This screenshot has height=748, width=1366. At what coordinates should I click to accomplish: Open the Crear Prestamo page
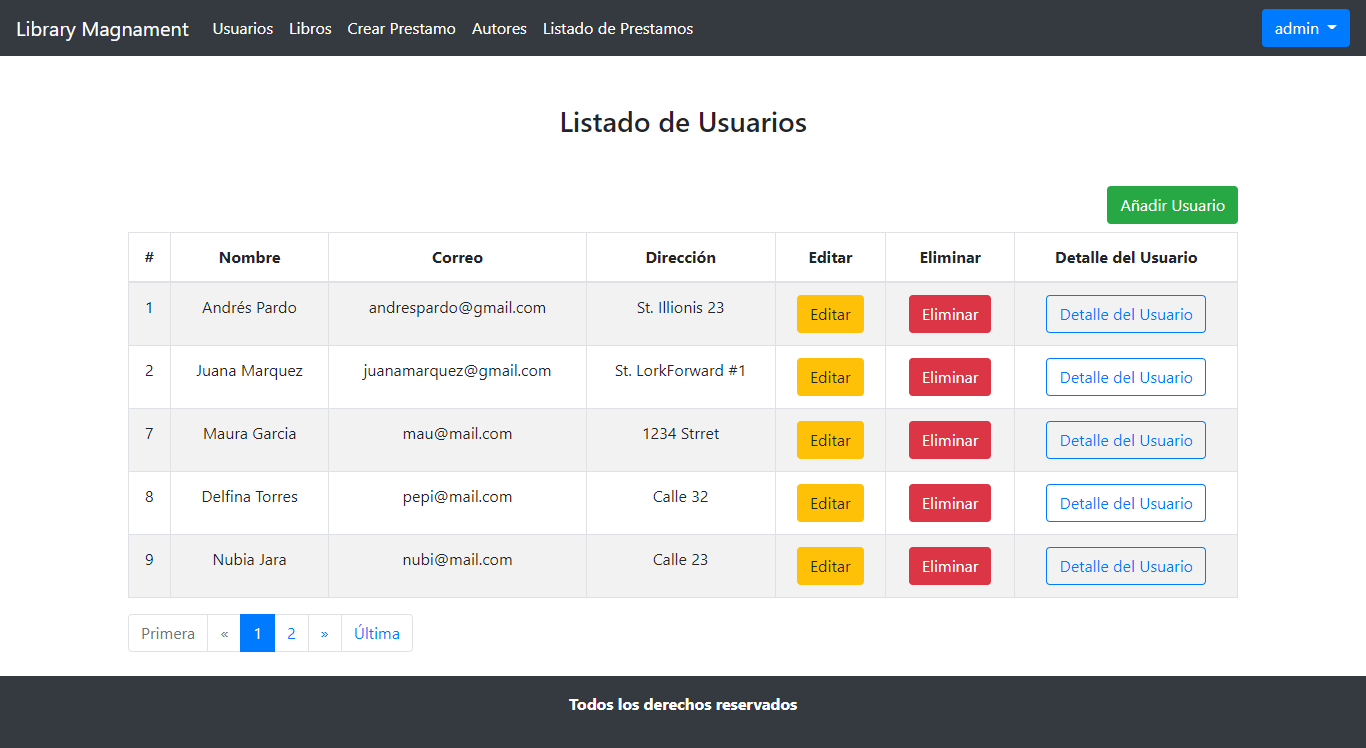point(401,29)
